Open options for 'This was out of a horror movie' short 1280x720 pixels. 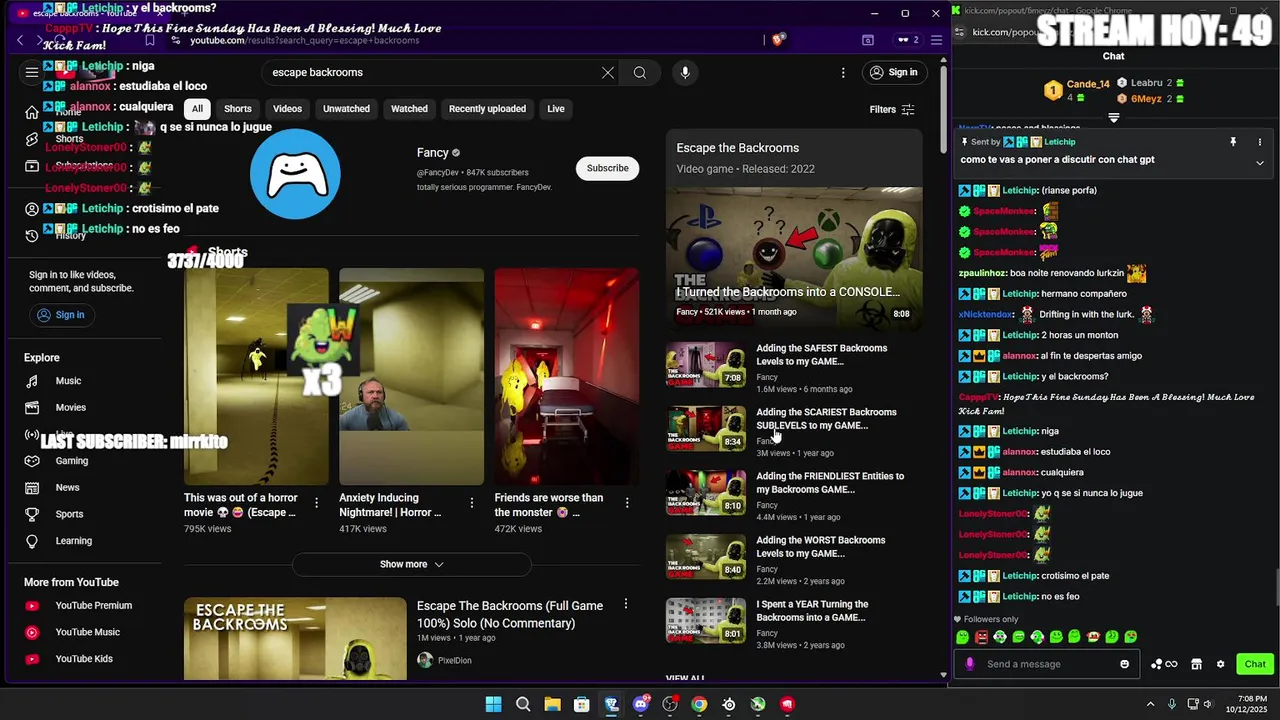click(316, 502)
